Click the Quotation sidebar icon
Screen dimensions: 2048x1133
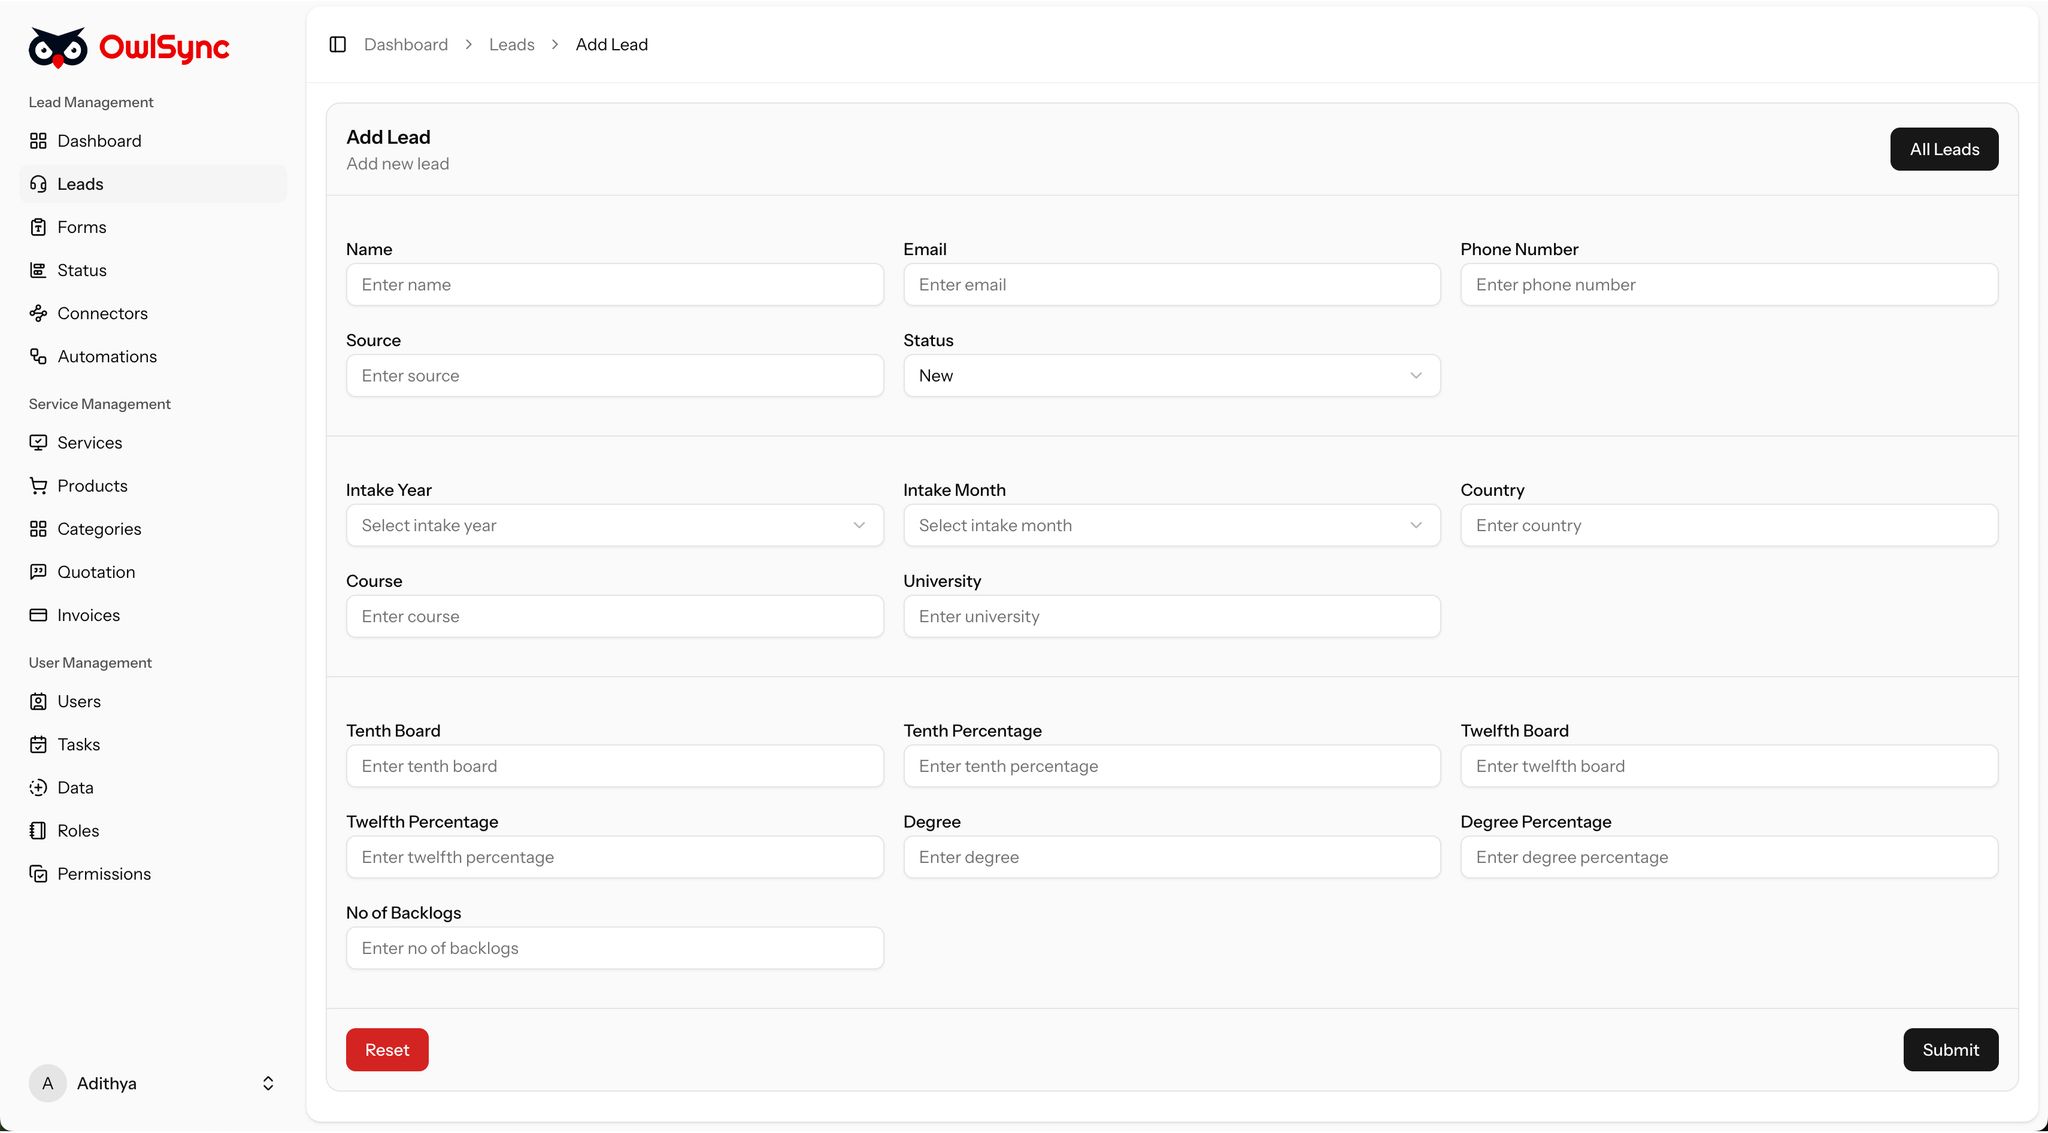38,572
